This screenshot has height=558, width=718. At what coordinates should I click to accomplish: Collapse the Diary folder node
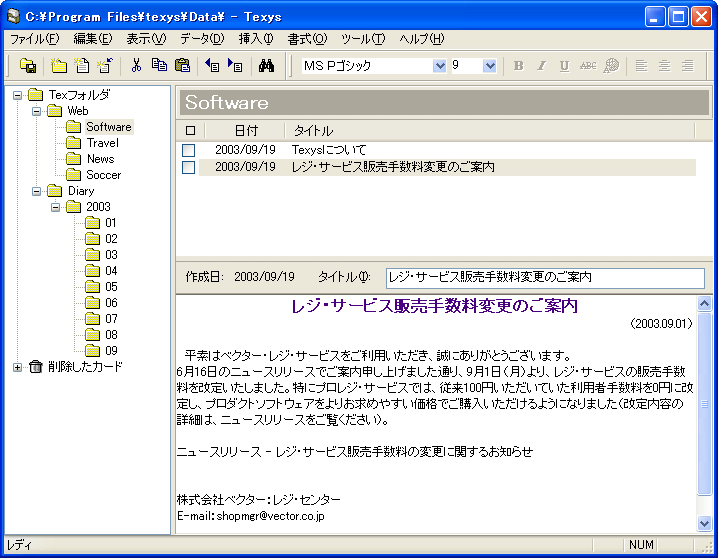click(36, 191)
